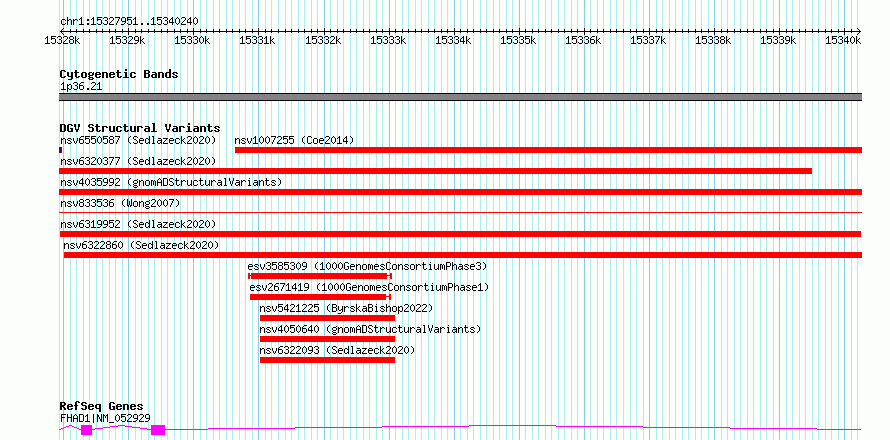890x440 pixels.
Task: Open the nsv6319952 (Sedlazeck2020) label
Action: coord(138,224)
